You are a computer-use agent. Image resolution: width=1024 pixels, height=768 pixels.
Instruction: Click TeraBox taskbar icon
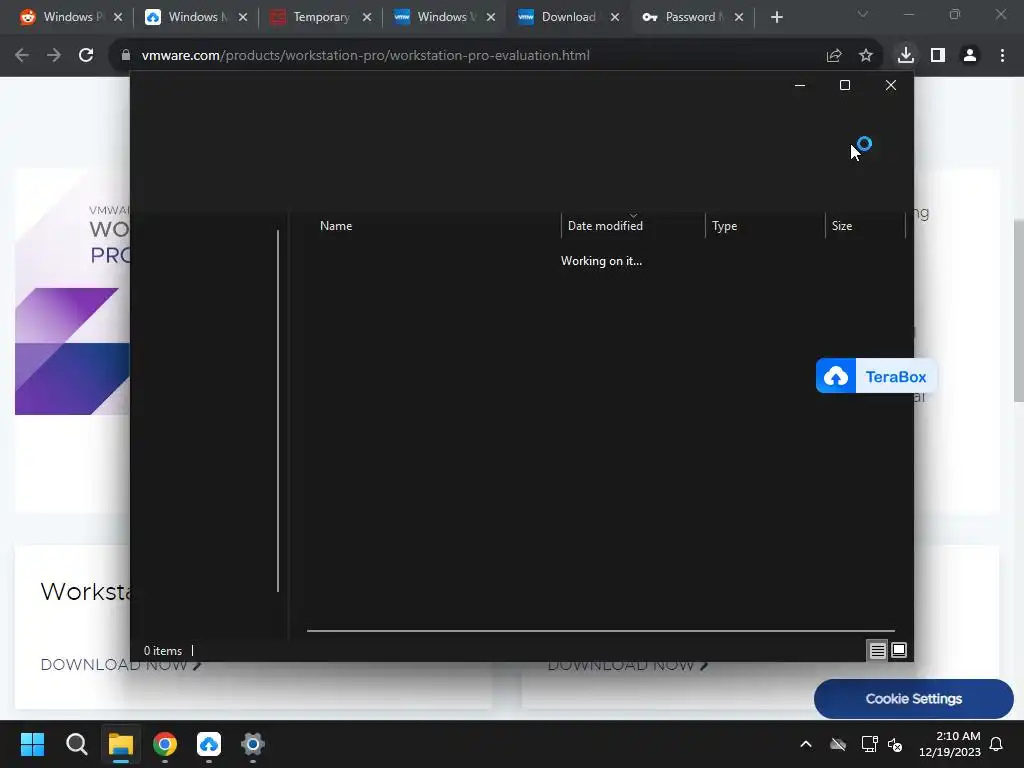pyautogui.click(x=209, y=744)
